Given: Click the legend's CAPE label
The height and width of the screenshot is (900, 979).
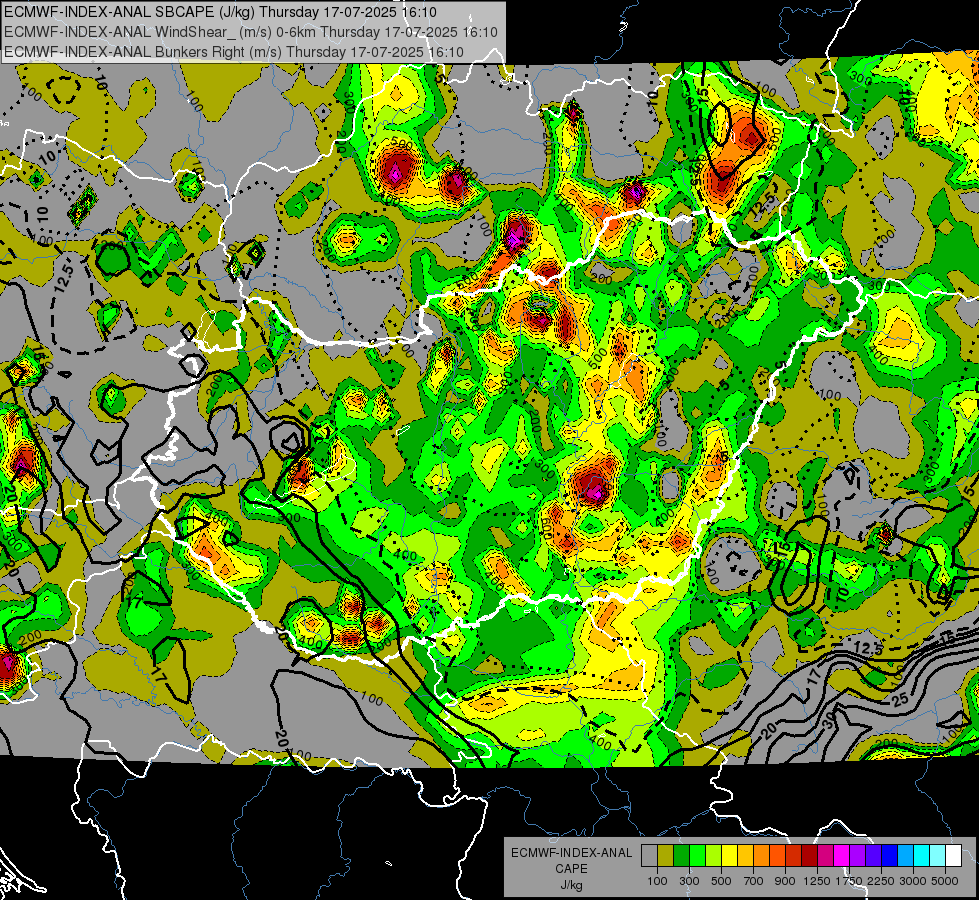Looking at the screenshot, I should point(571,869).
